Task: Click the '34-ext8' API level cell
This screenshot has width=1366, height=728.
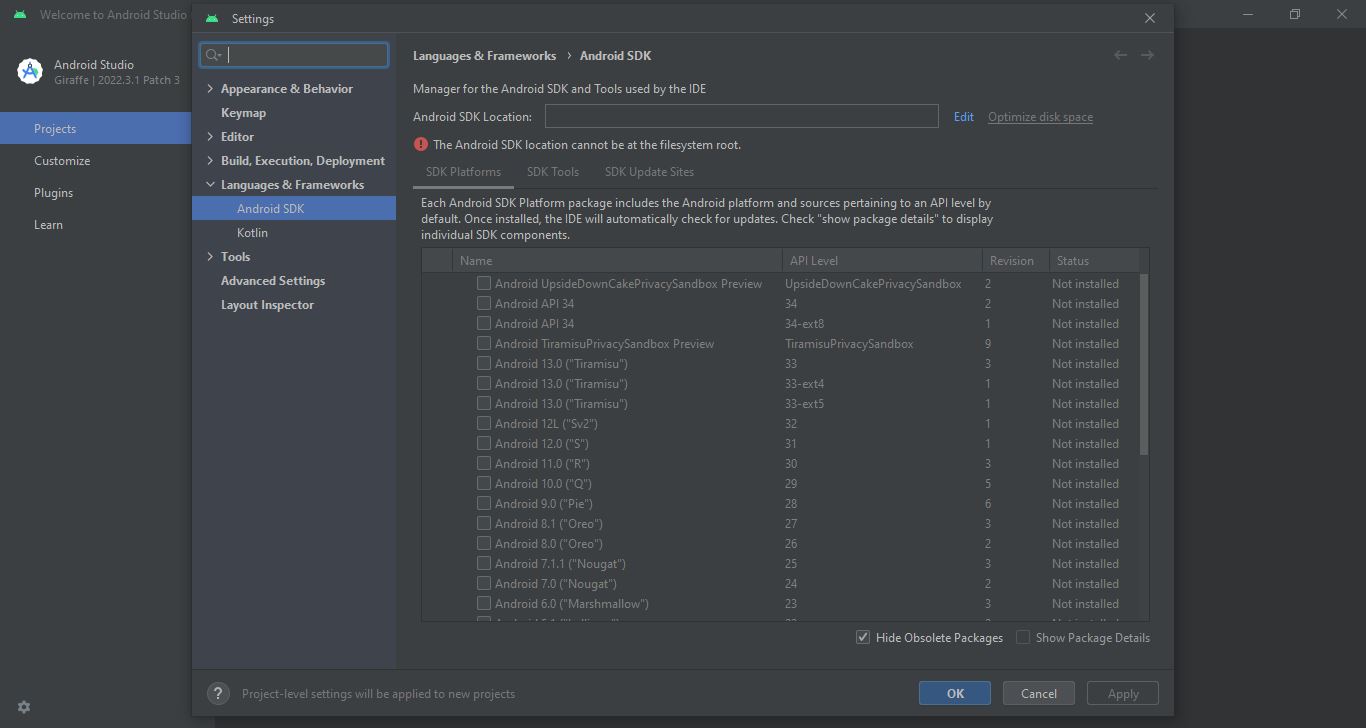Action: pyautogui.click(x=804, y=323)
